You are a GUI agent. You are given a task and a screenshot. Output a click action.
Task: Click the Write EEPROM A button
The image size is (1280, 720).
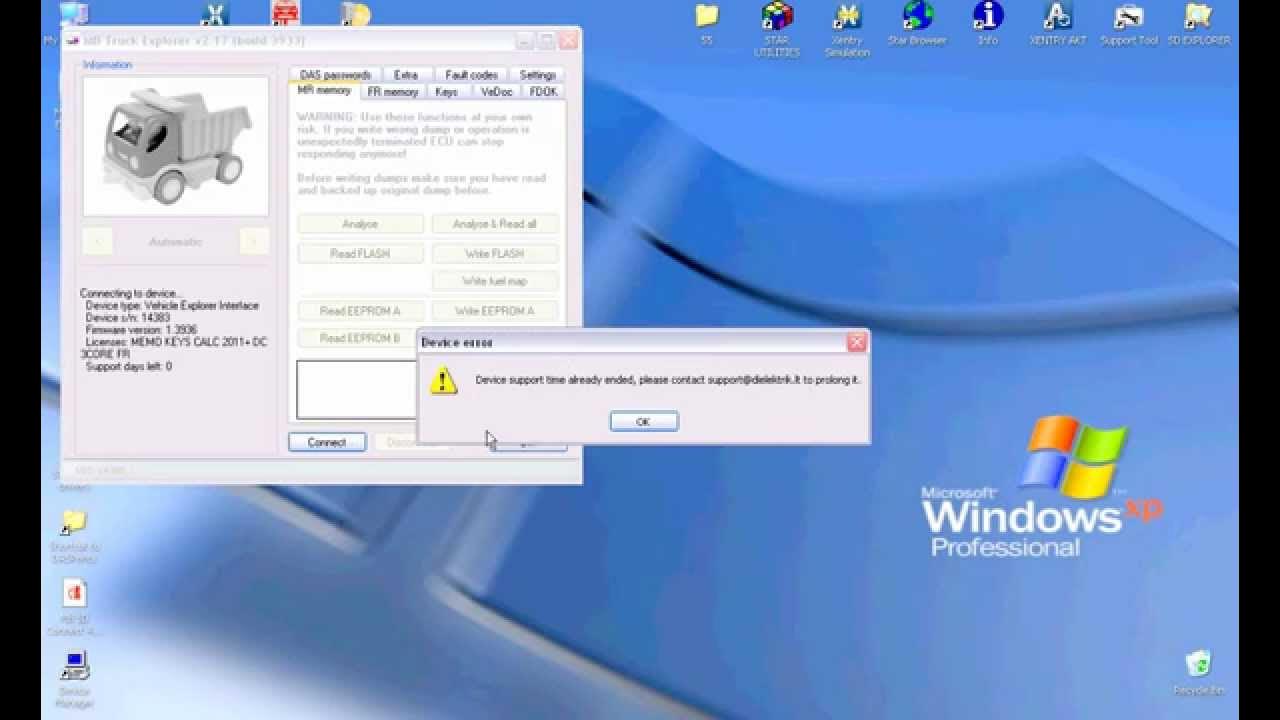495,311
